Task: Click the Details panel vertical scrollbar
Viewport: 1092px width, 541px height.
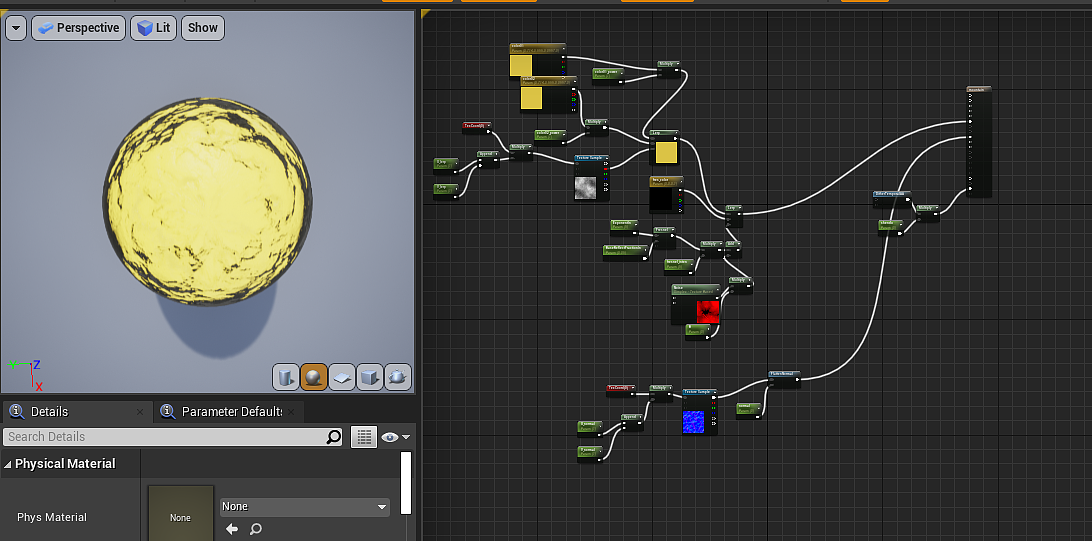Action: tap(406, 483)
